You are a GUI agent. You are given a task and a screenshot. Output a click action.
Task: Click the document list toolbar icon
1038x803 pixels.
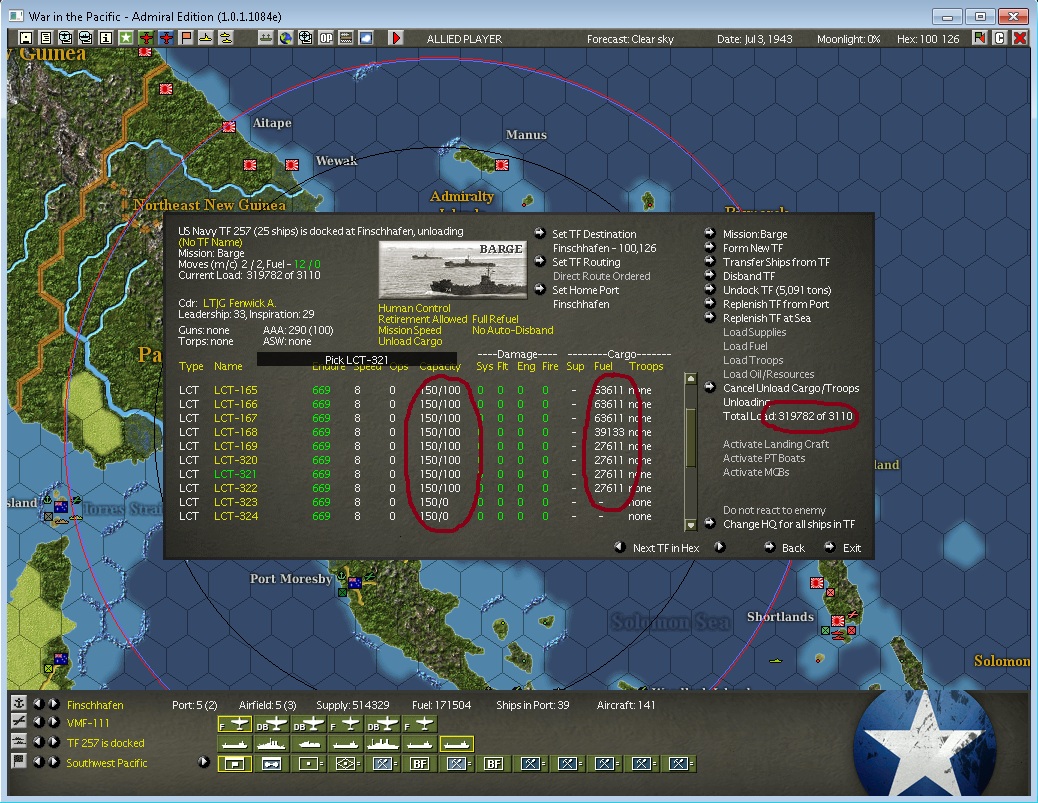point(45,38)
